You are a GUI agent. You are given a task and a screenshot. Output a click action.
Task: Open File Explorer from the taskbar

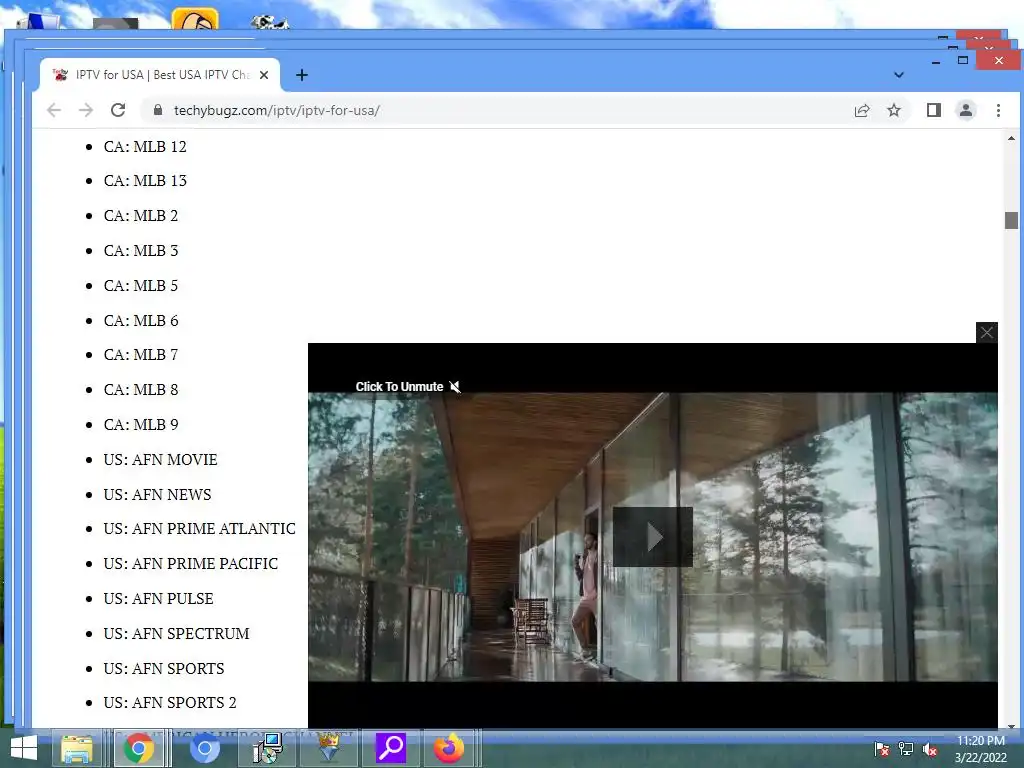[x=77, y=748]
